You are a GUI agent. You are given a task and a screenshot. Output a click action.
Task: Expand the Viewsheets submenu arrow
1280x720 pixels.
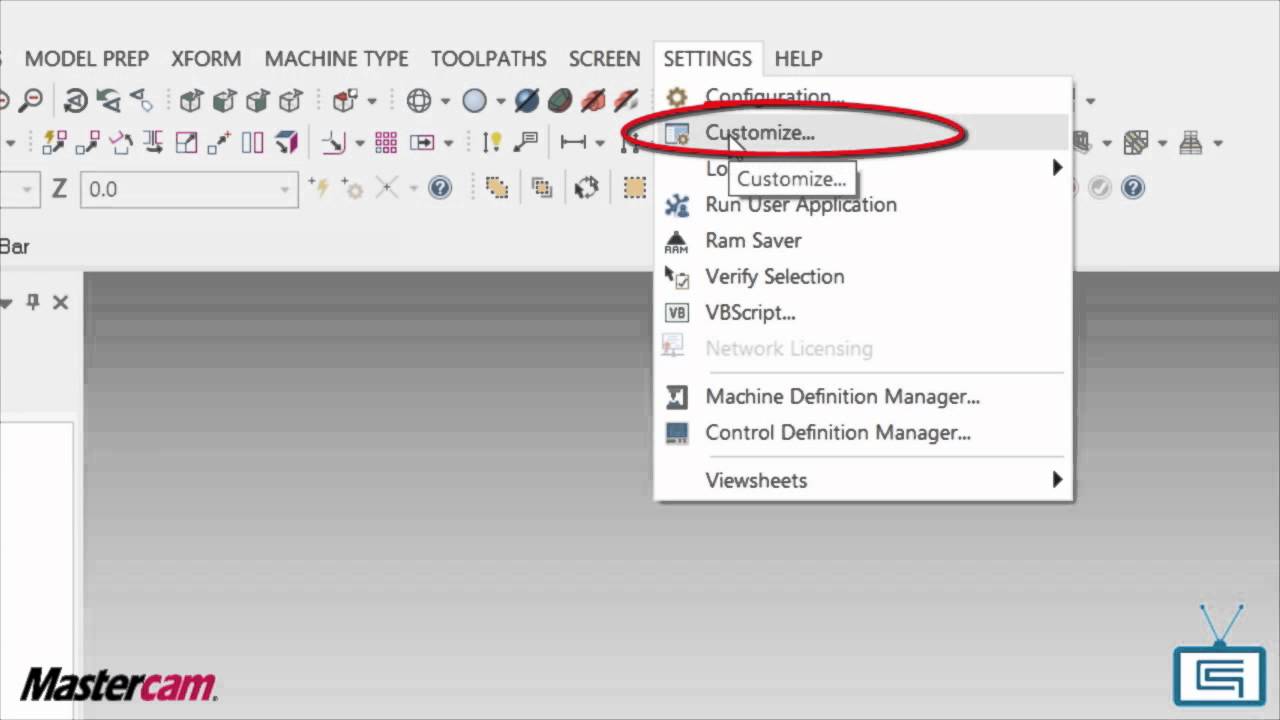coord(1057,480)
